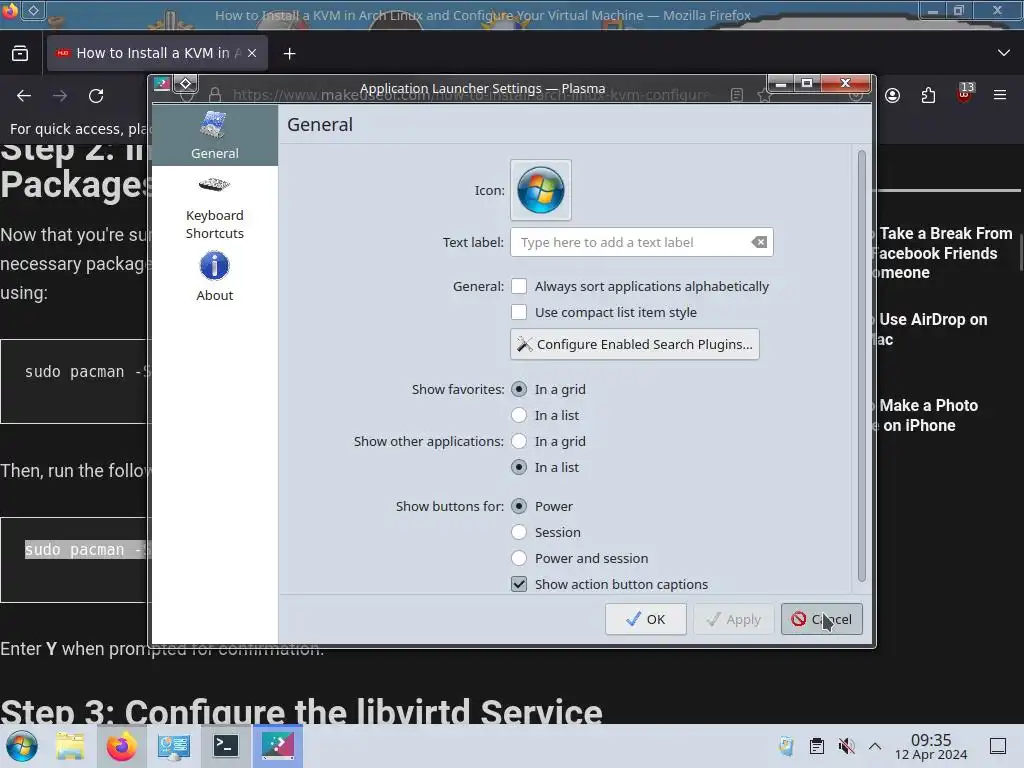Open Firefox tab overview icon
Viewport: 1024px width, 768px height.
[20, 53]
